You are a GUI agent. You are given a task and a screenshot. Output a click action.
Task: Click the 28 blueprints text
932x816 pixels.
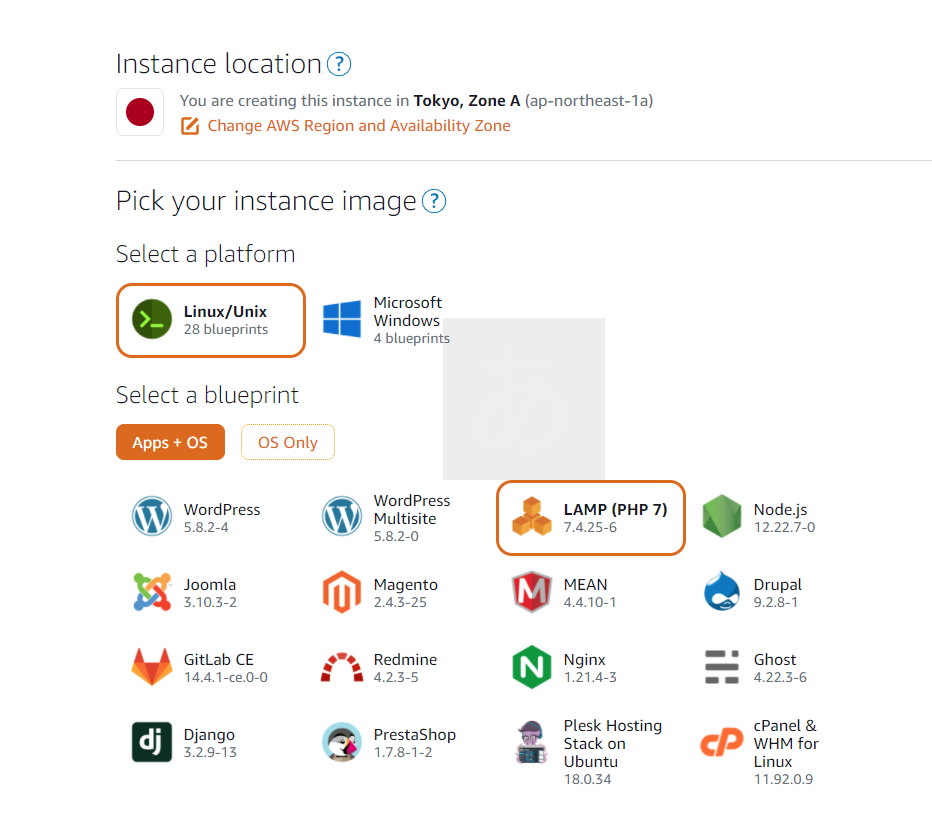click(x=226, y=329)
